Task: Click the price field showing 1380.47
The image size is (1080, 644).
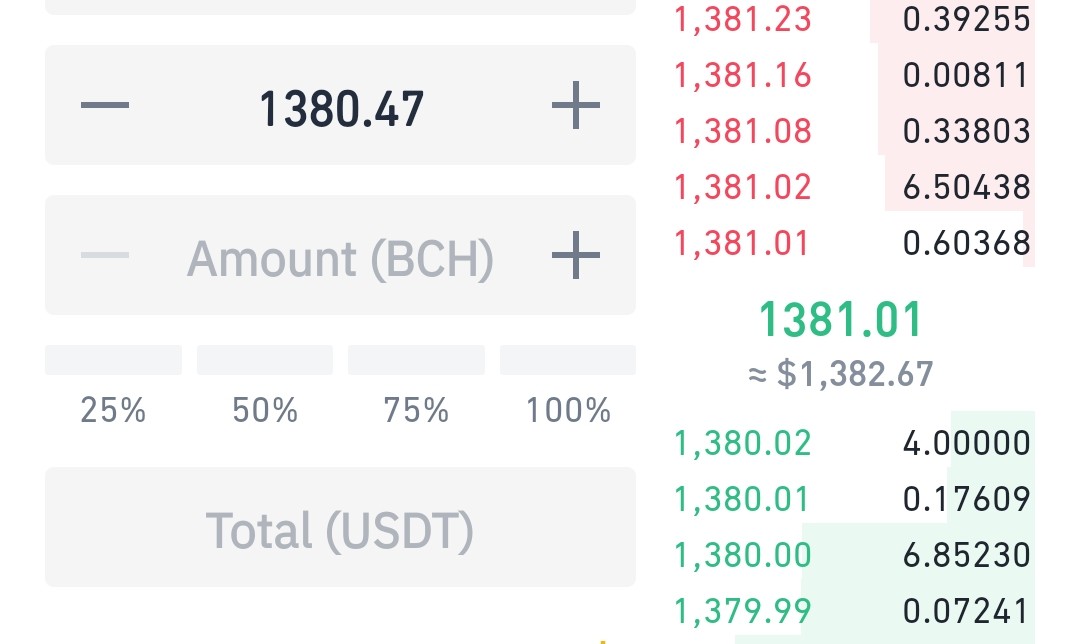Action: point(340,105)
